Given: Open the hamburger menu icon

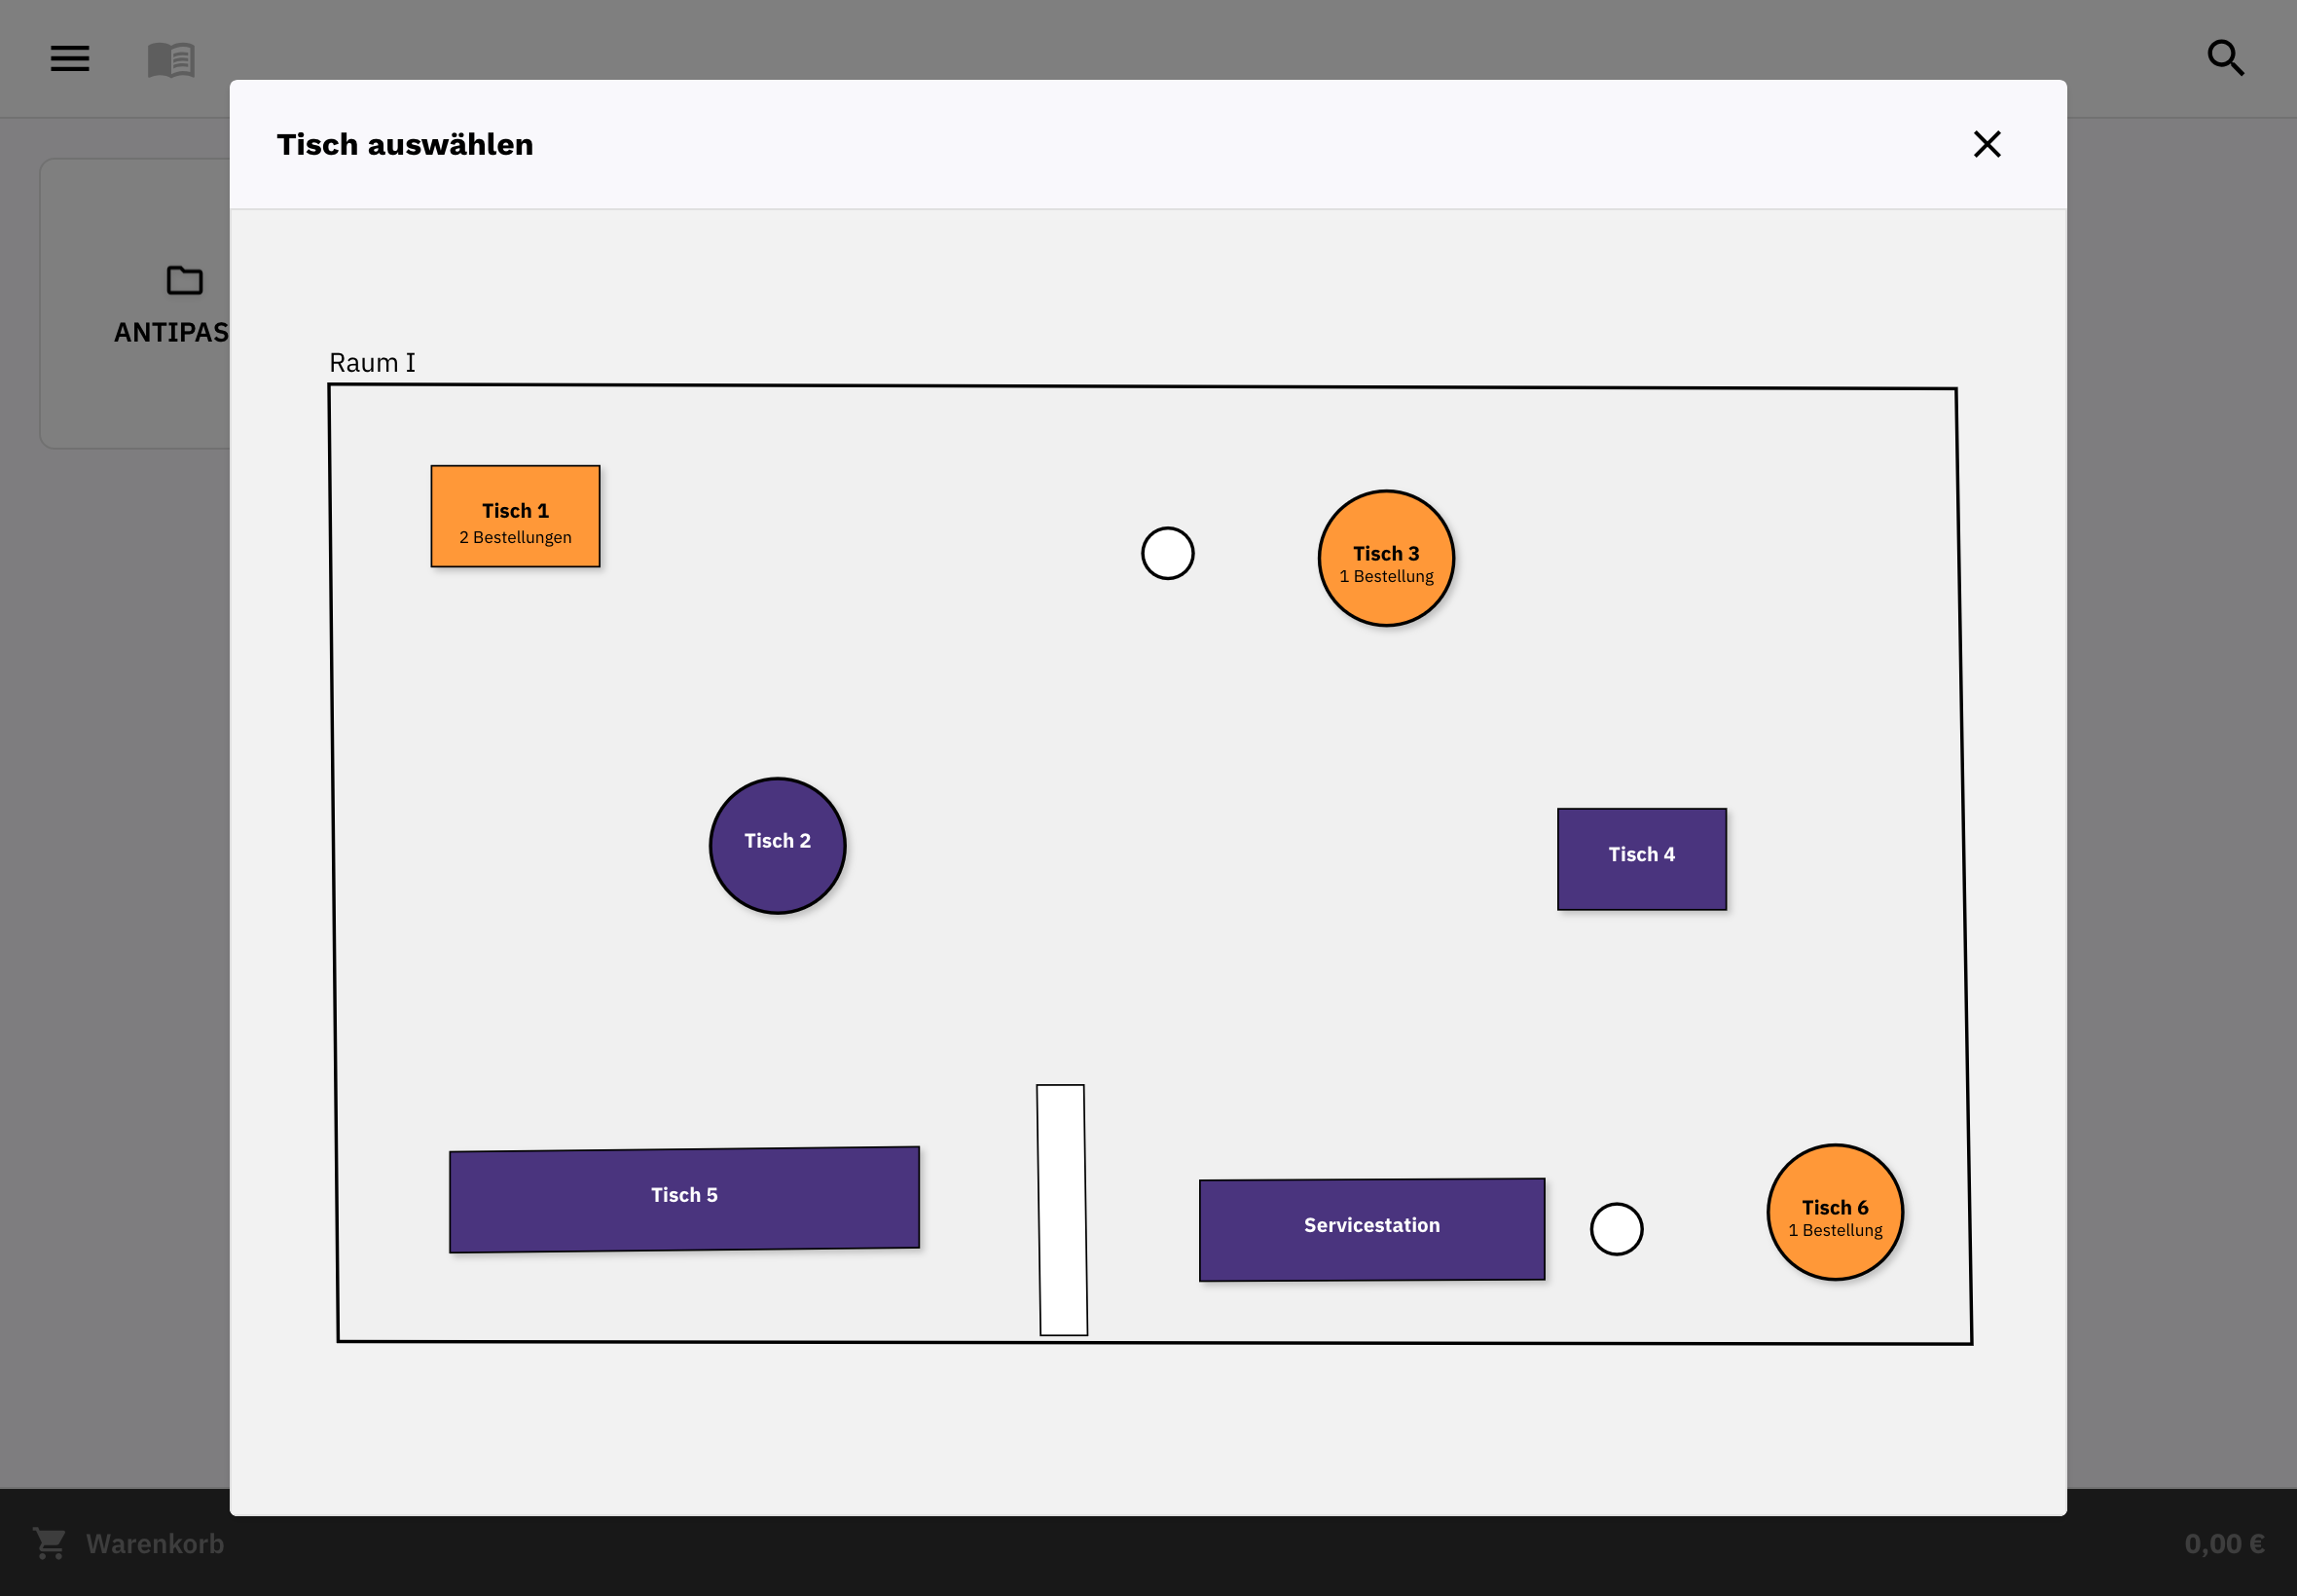Looking at the screenshot, I should tap(70, 58).
